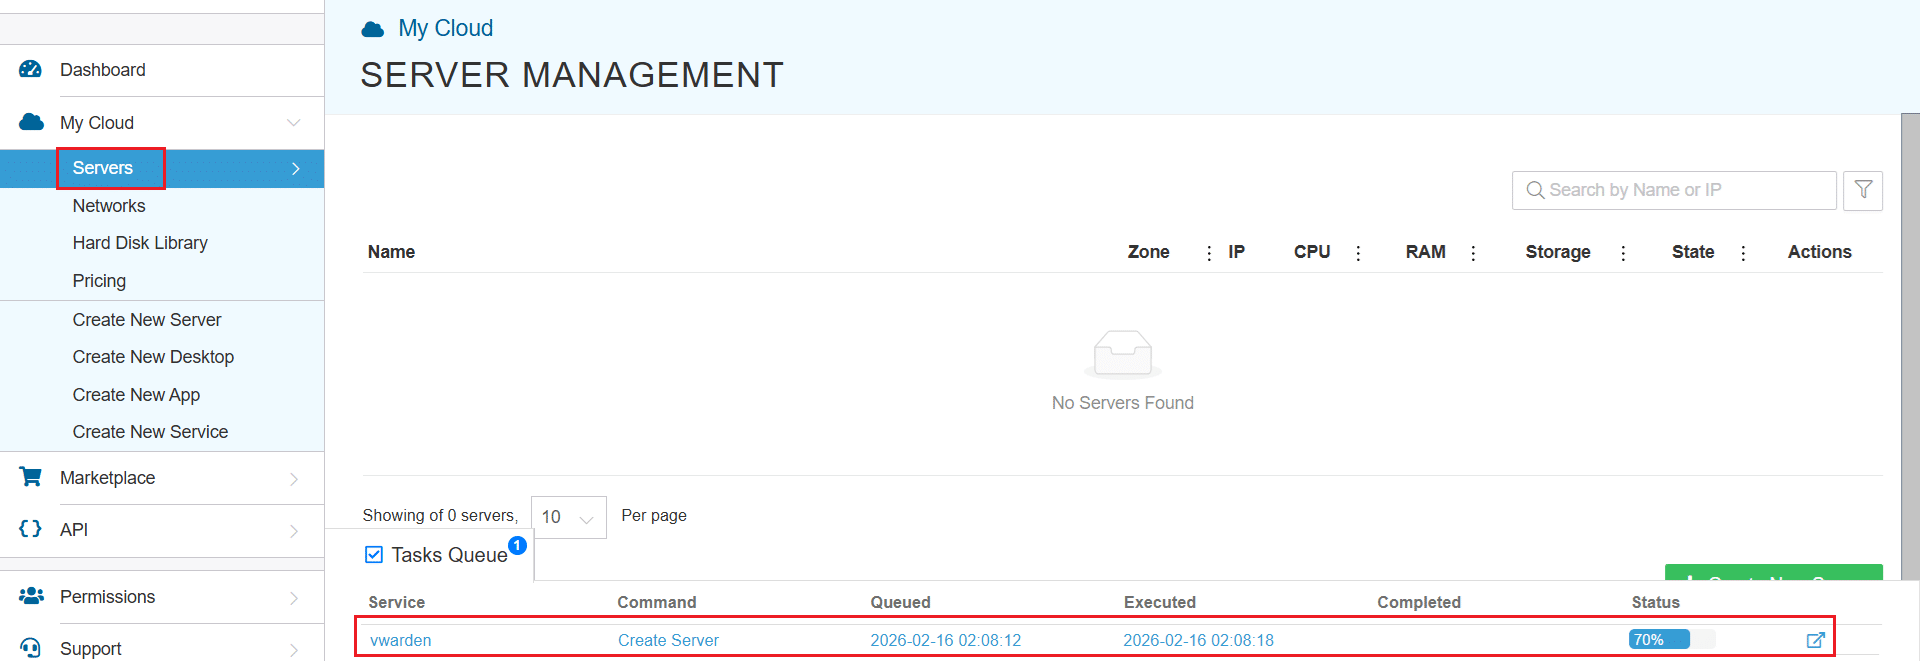Click the Dashboard gauge icon
The width and height of the screenshot is (1920, 661).
coord(31,69)
